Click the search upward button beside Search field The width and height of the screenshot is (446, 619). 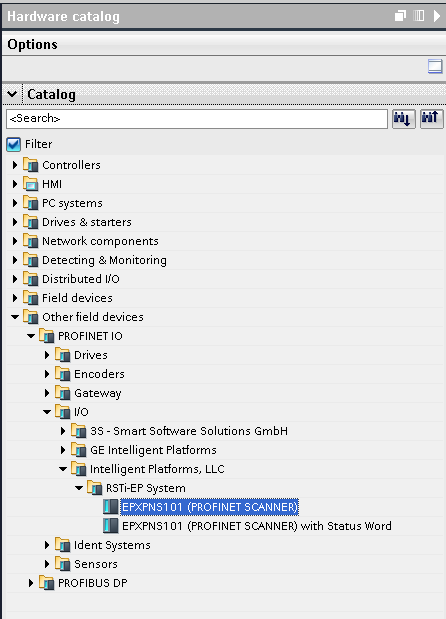[x=431, y=118]
